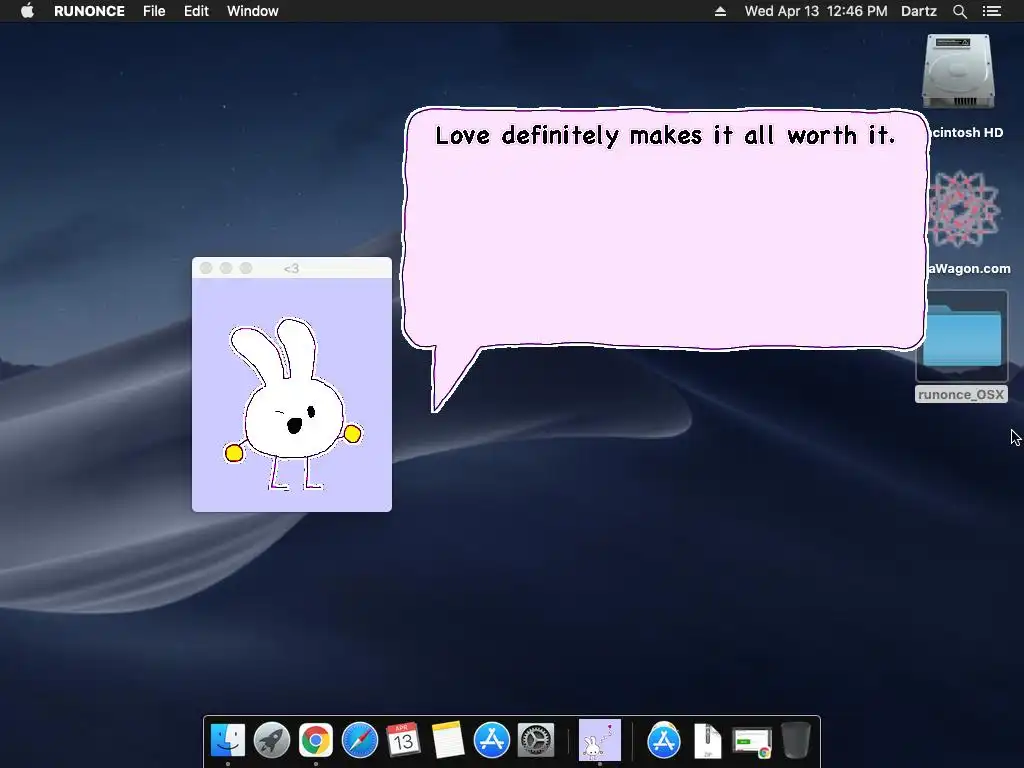Open the Notes app in dock
The image size is (1024, 768).
447,740
